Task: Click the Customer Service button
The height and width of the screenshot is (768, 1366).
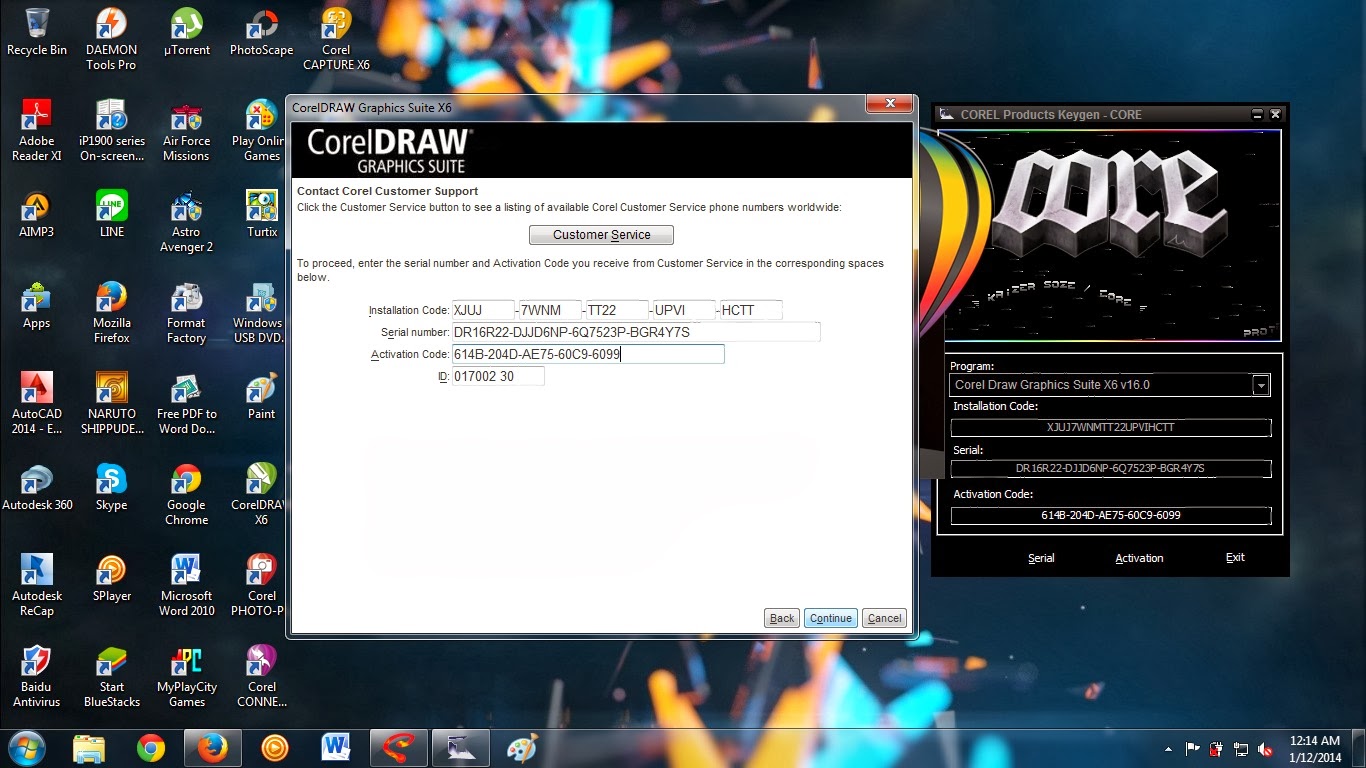Action: coord(601,235)
